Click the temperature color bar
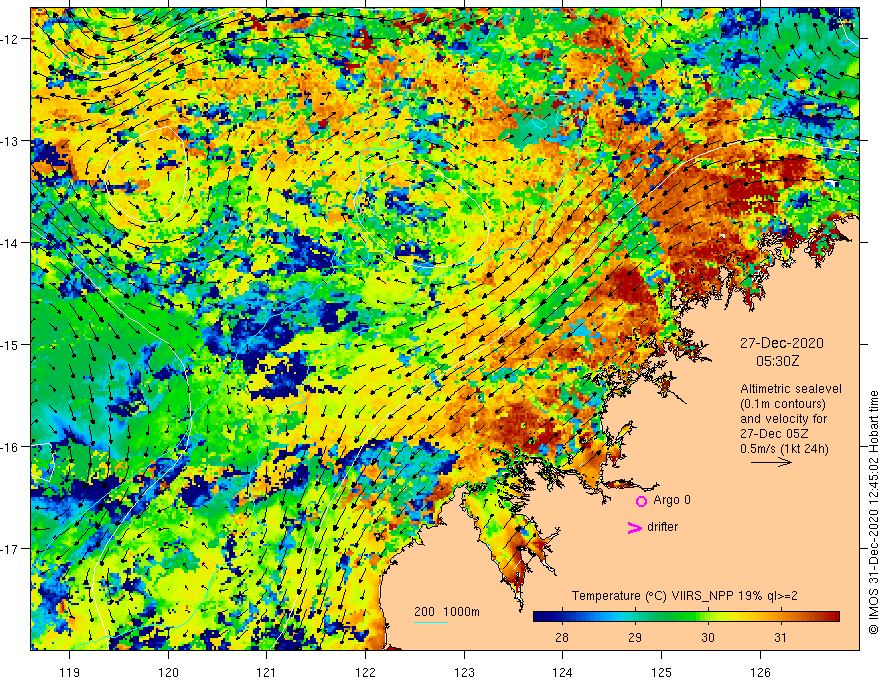 coord(686,617)
